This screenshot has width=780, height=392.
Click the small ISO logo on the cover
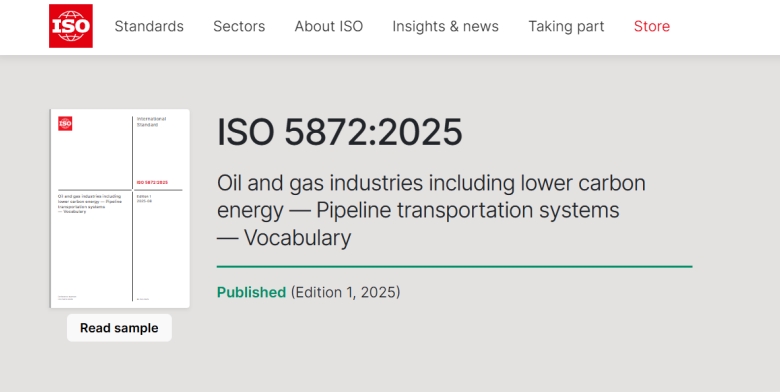pyautogui.click(x=65, y=123)
